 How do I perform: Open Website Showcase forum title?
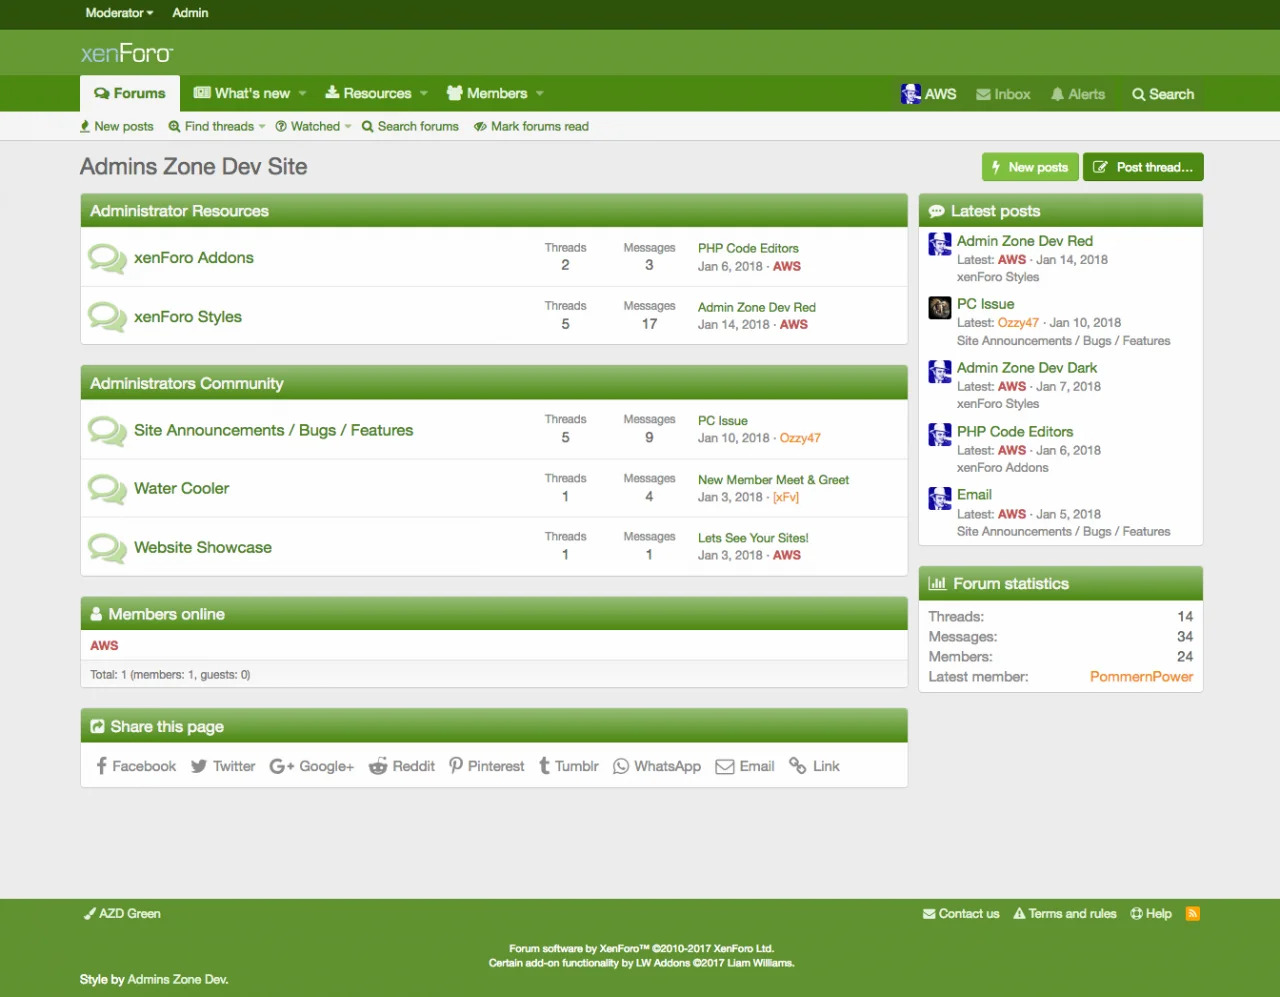click(x=203, y=548)
